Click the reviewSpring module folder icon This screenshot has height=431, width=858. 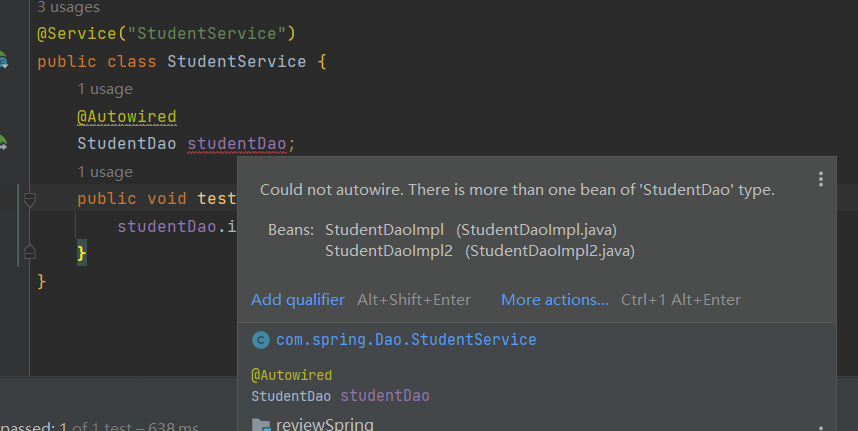pos(262,425)
